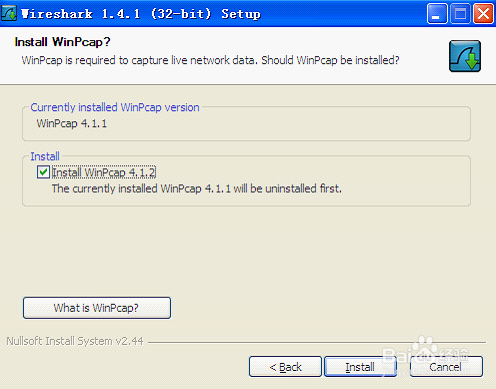
Task: Open the Wireshark title bar system icon
Action: 9,14
